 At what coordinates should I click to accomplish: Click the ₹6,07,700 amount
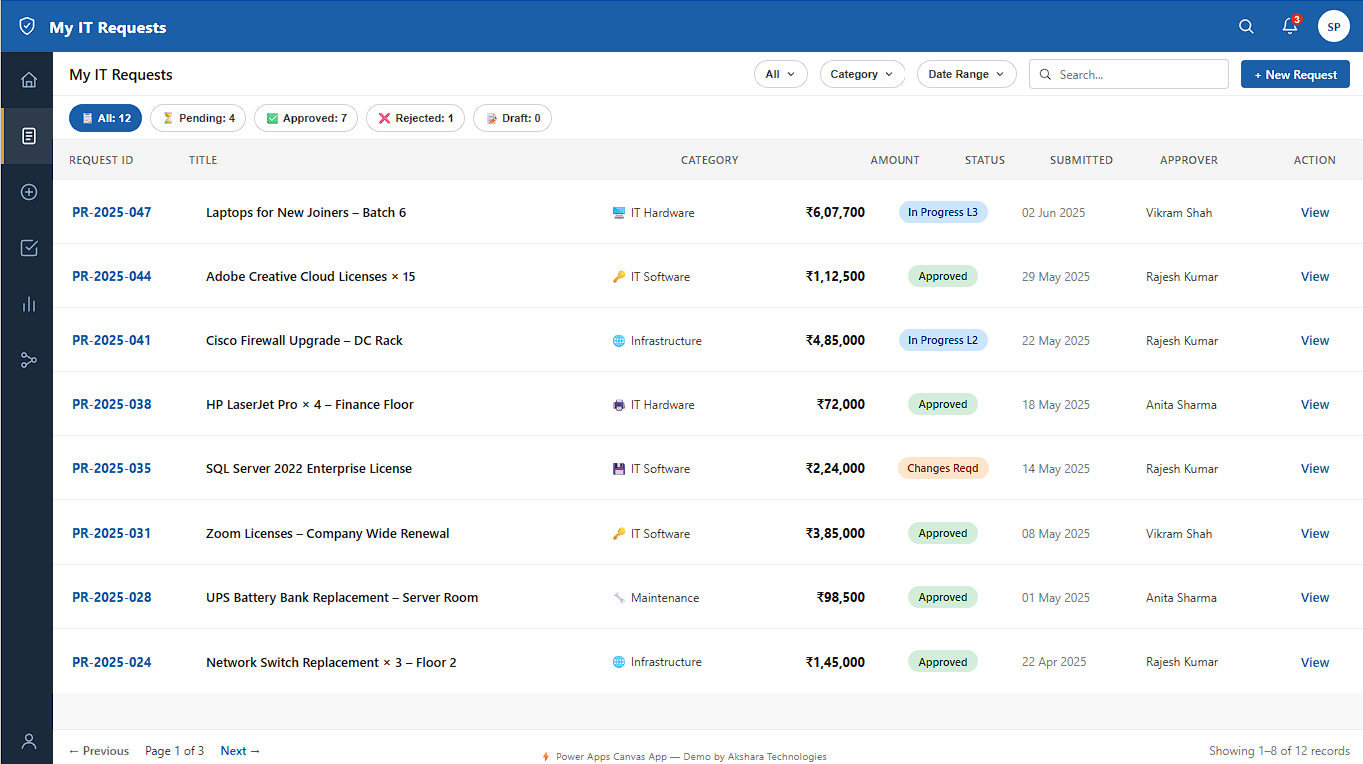tap(835, 212)
